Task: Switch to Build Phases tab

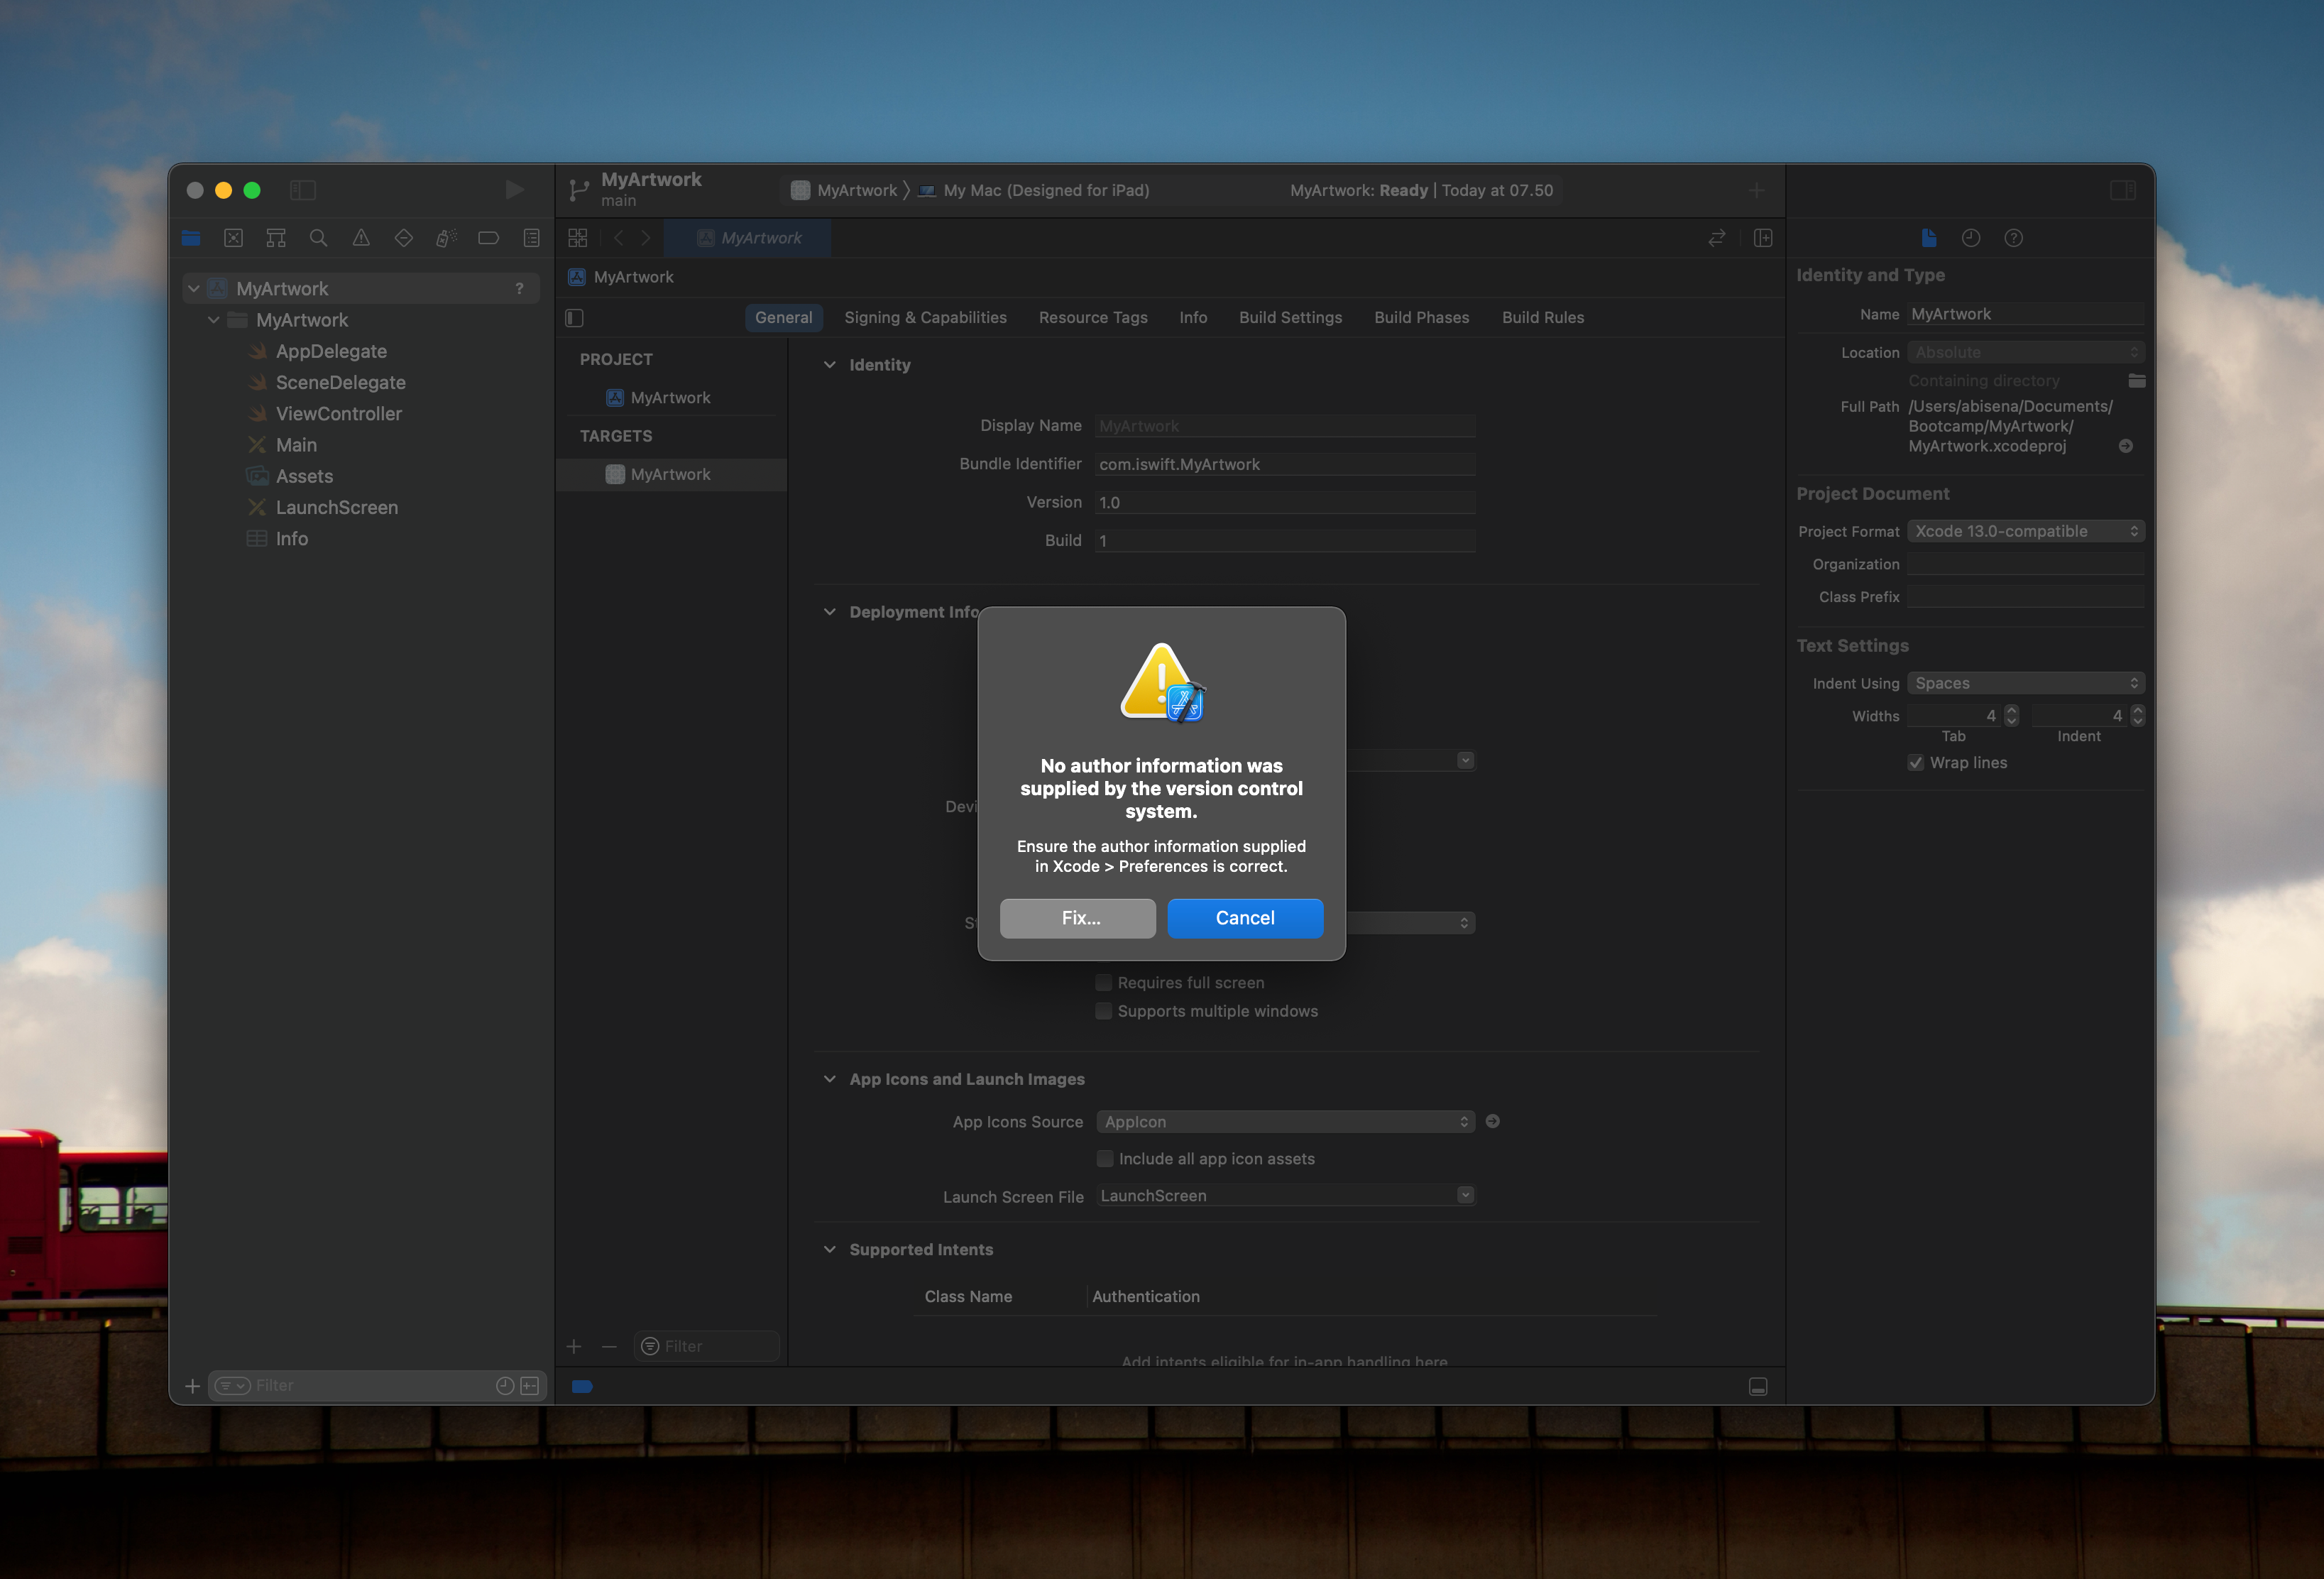Action: point(1421,318)
